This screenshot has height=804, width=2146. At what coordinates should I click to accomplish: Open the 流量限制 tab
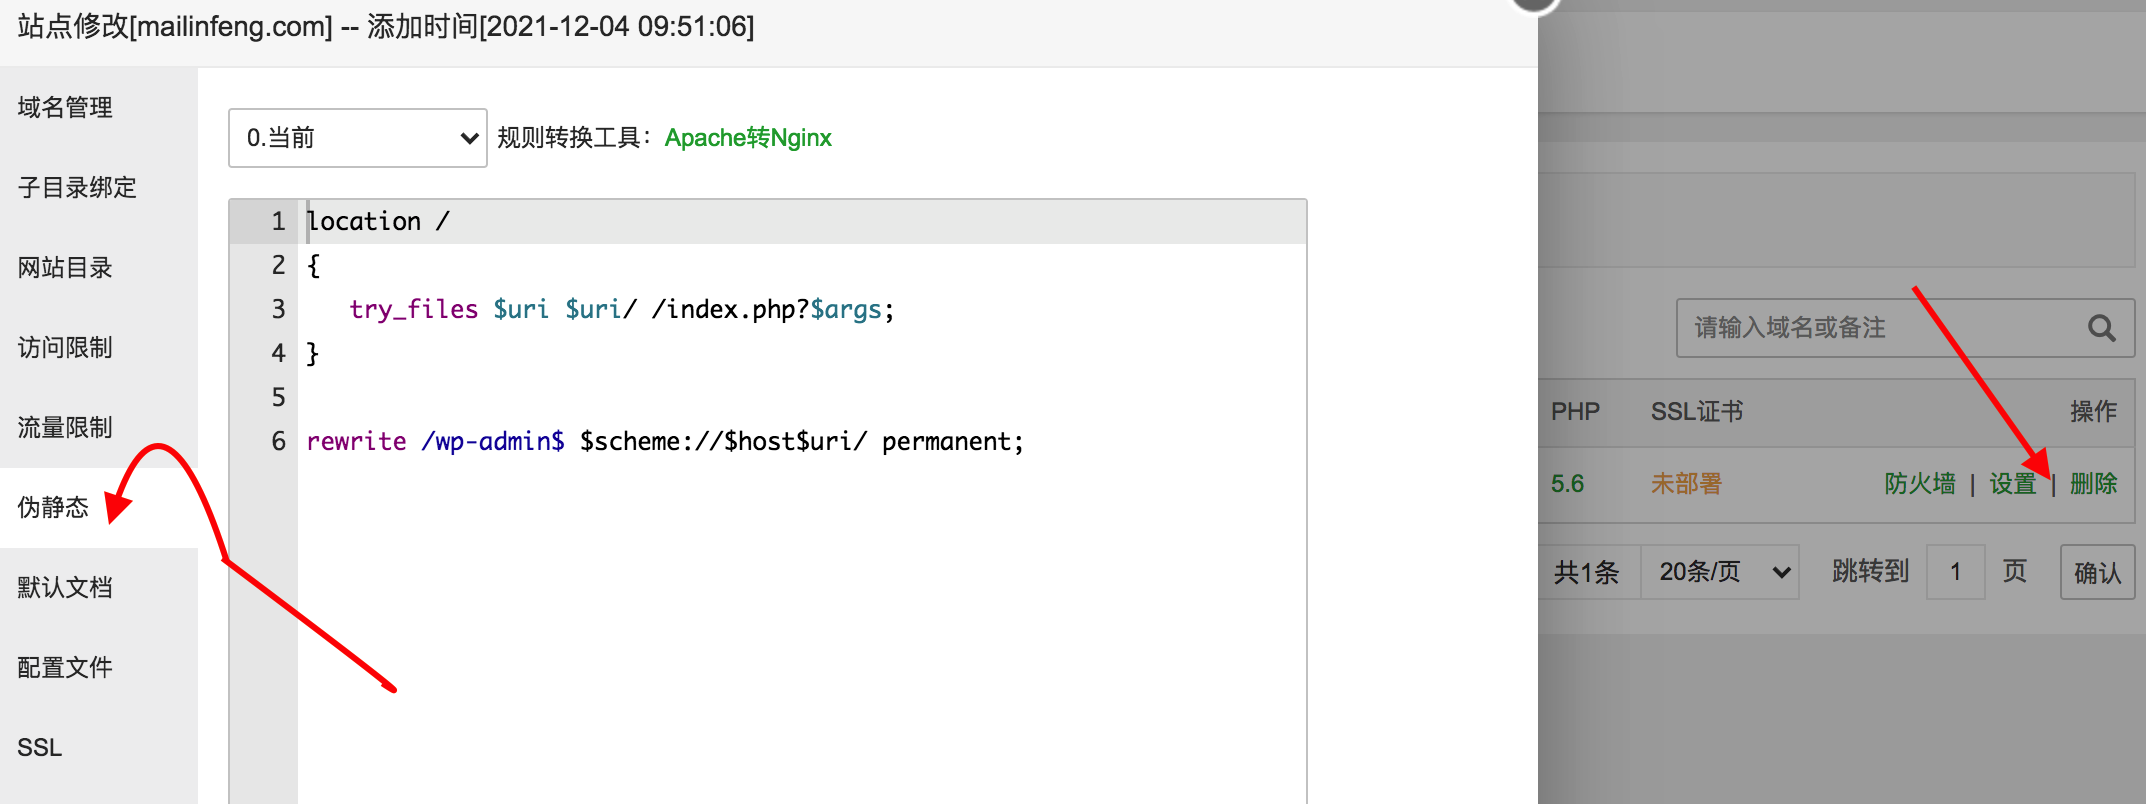65,427
